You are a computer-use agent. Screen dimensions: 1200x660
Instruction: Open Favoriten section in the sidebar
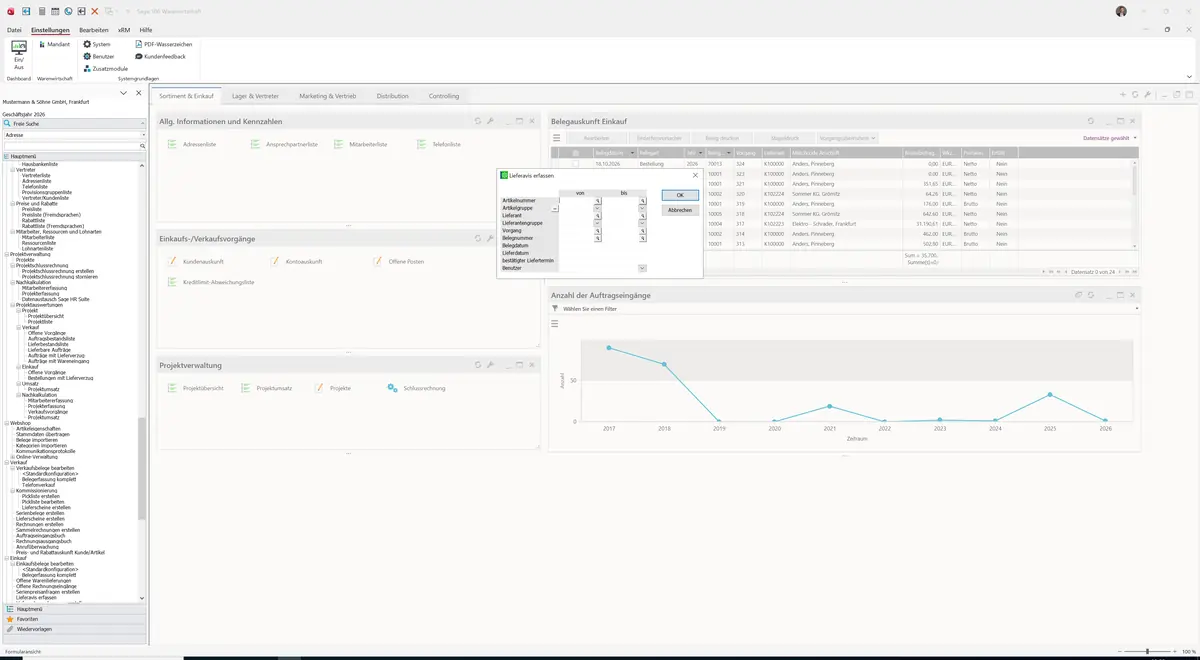(x=73, y=619)
